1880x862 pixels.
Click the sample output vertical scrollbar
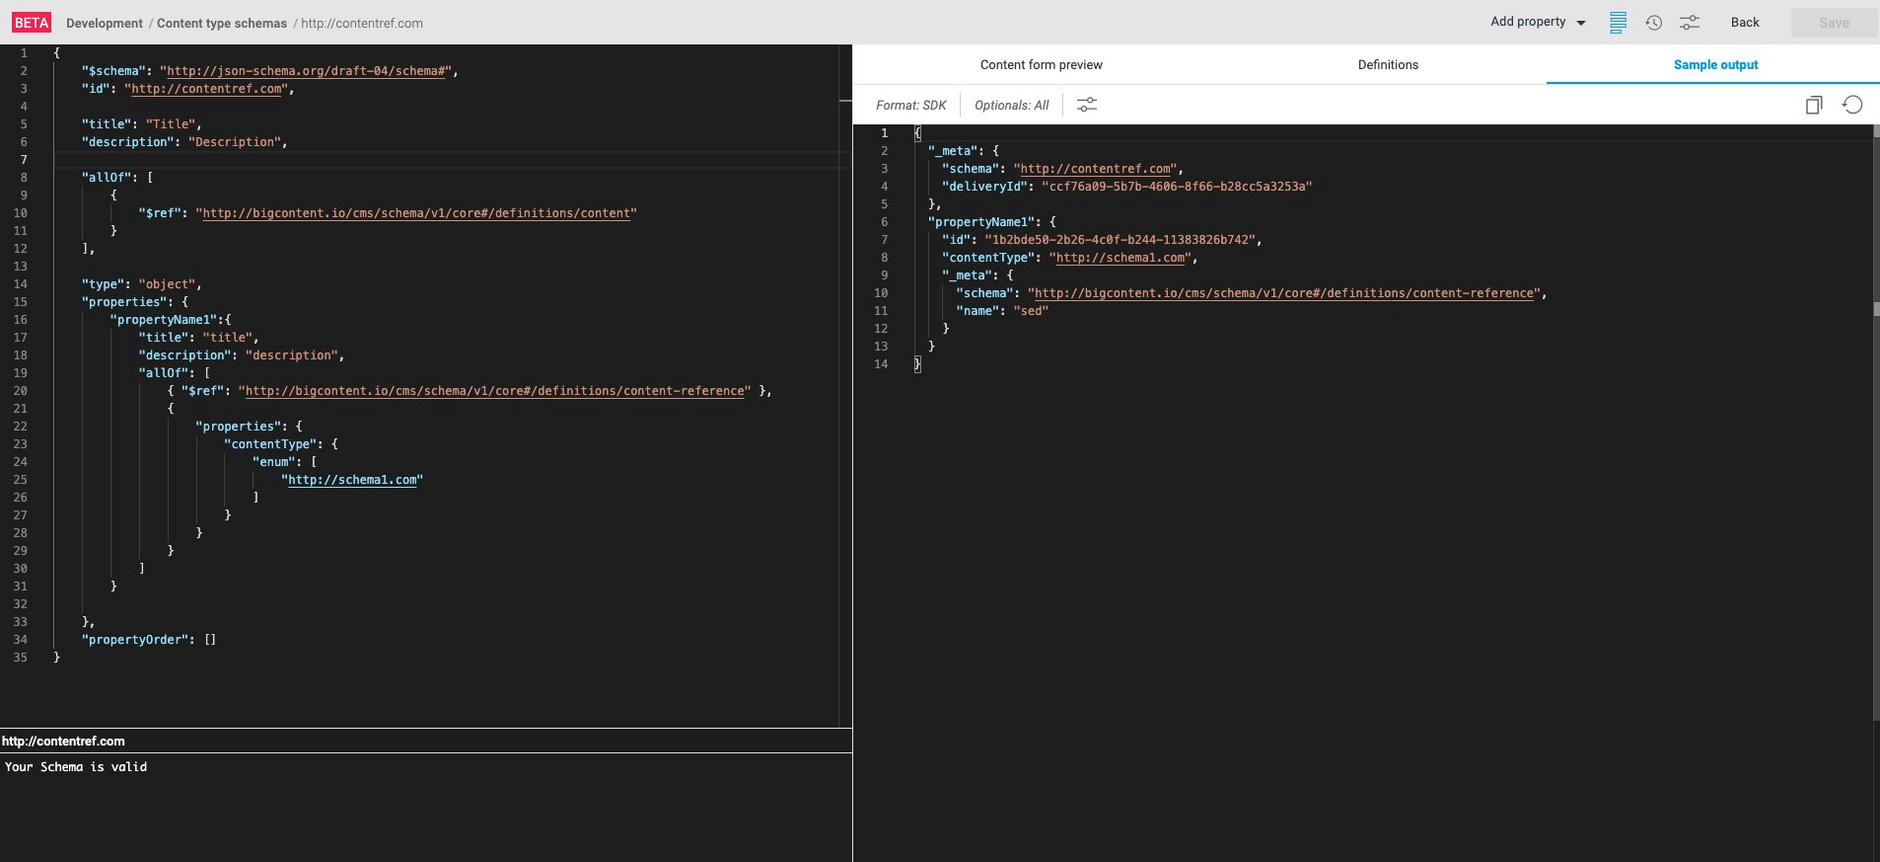pyautogui.click(x=1875, y=420)
